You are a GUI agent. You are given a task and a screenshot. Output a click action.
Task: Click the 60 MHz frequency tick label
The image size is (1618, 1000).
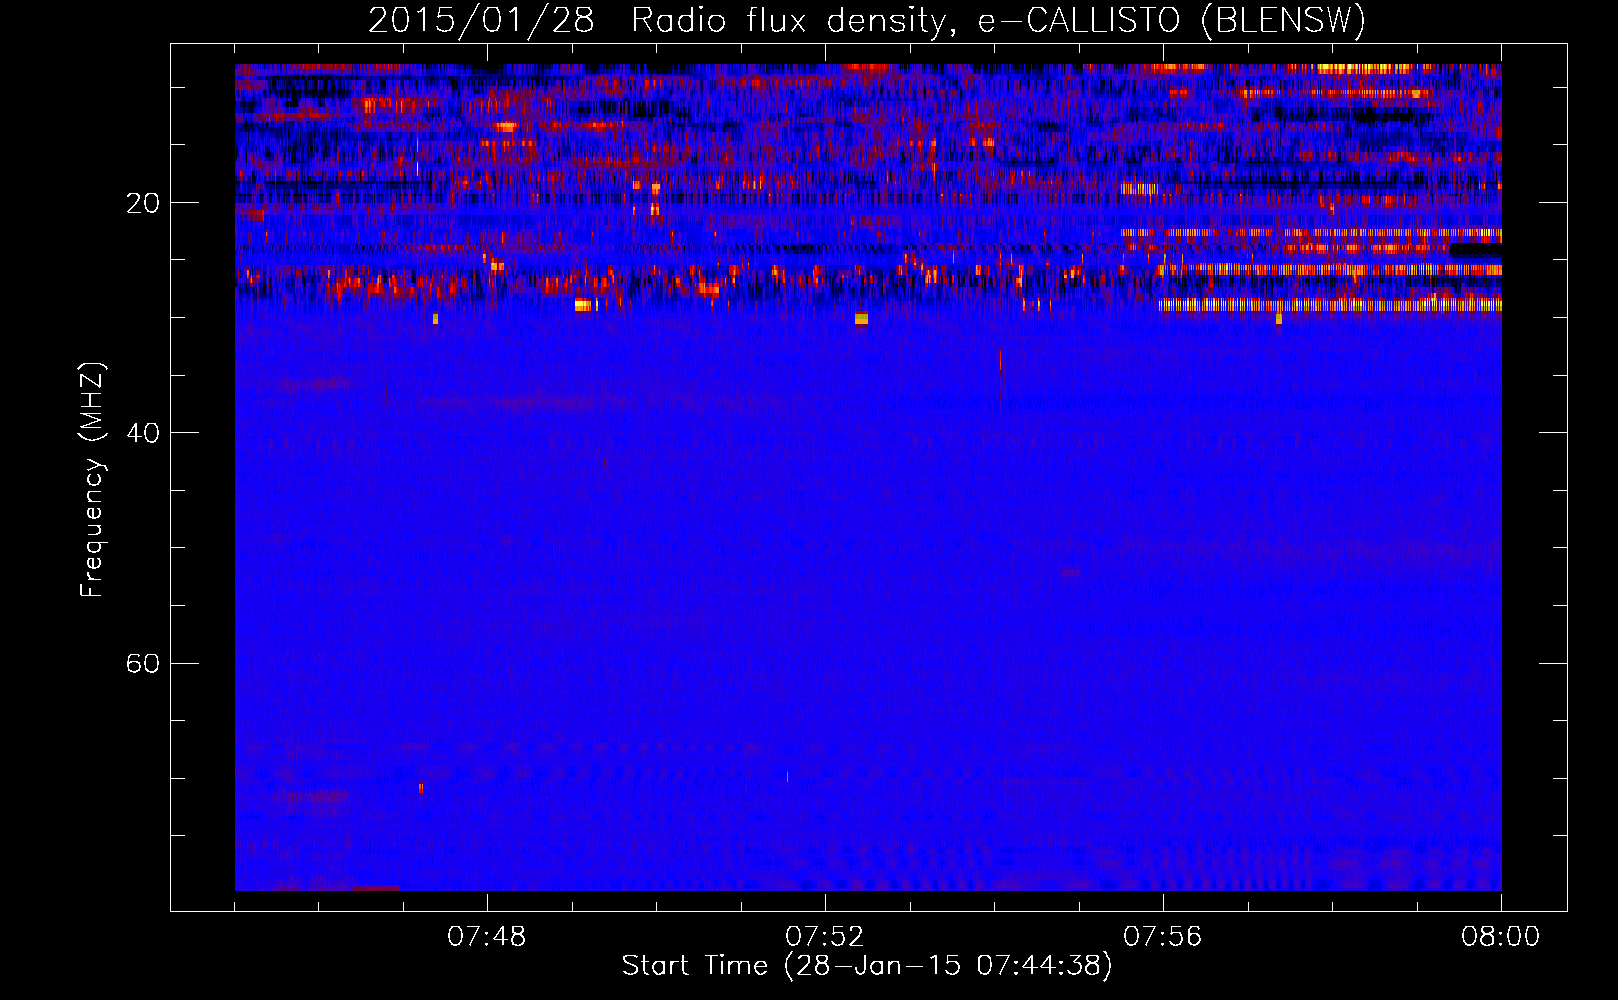[x=143, y=664]
